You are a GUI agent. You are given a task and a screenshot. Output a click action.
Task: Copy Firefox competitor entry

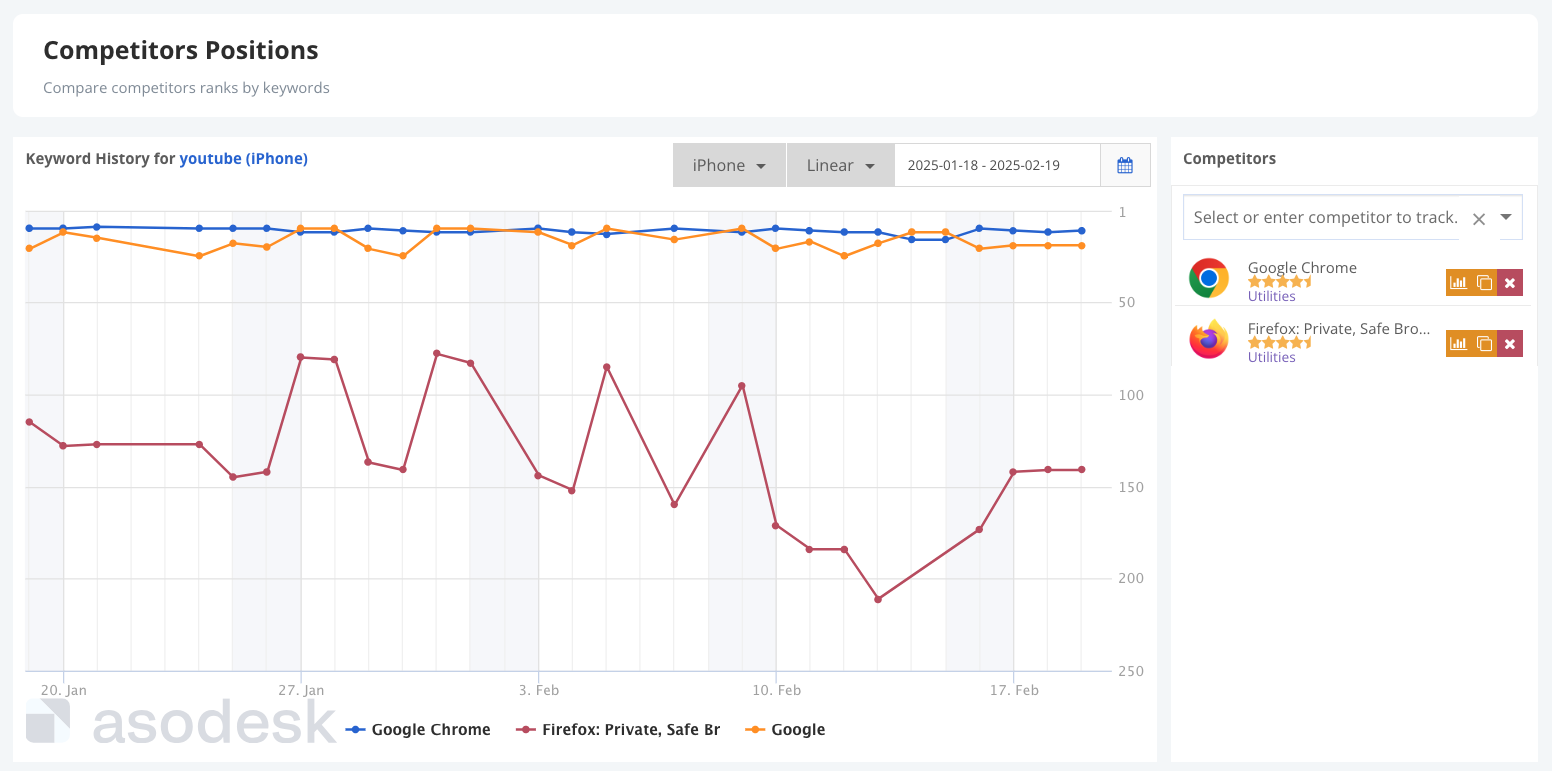click(x=1485, y=344)
